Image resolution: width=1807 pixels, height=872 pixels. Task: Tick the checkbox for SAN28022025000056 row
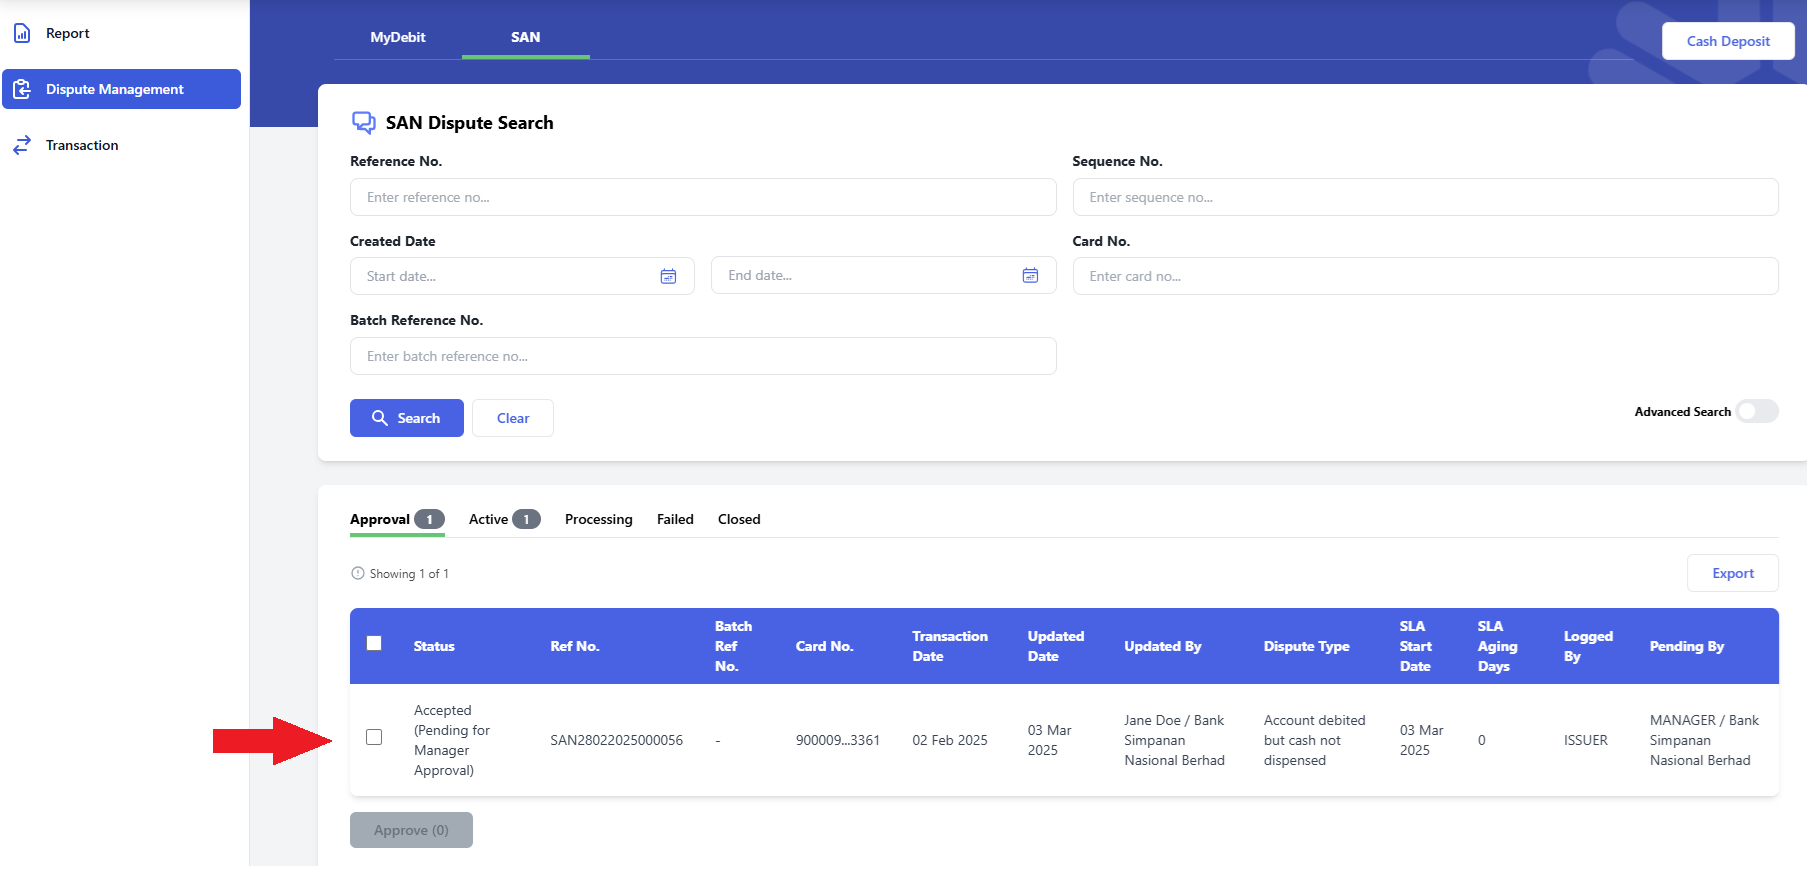pyautogui.click(x=374, y=737)
